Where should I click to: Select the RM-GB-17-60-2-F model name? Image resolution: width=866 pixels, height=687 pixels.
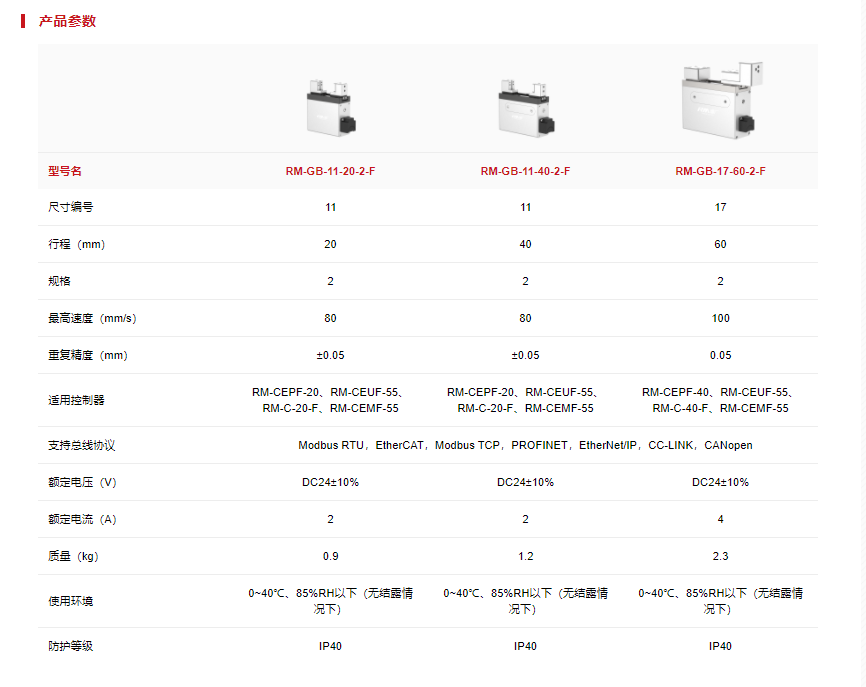720,171
